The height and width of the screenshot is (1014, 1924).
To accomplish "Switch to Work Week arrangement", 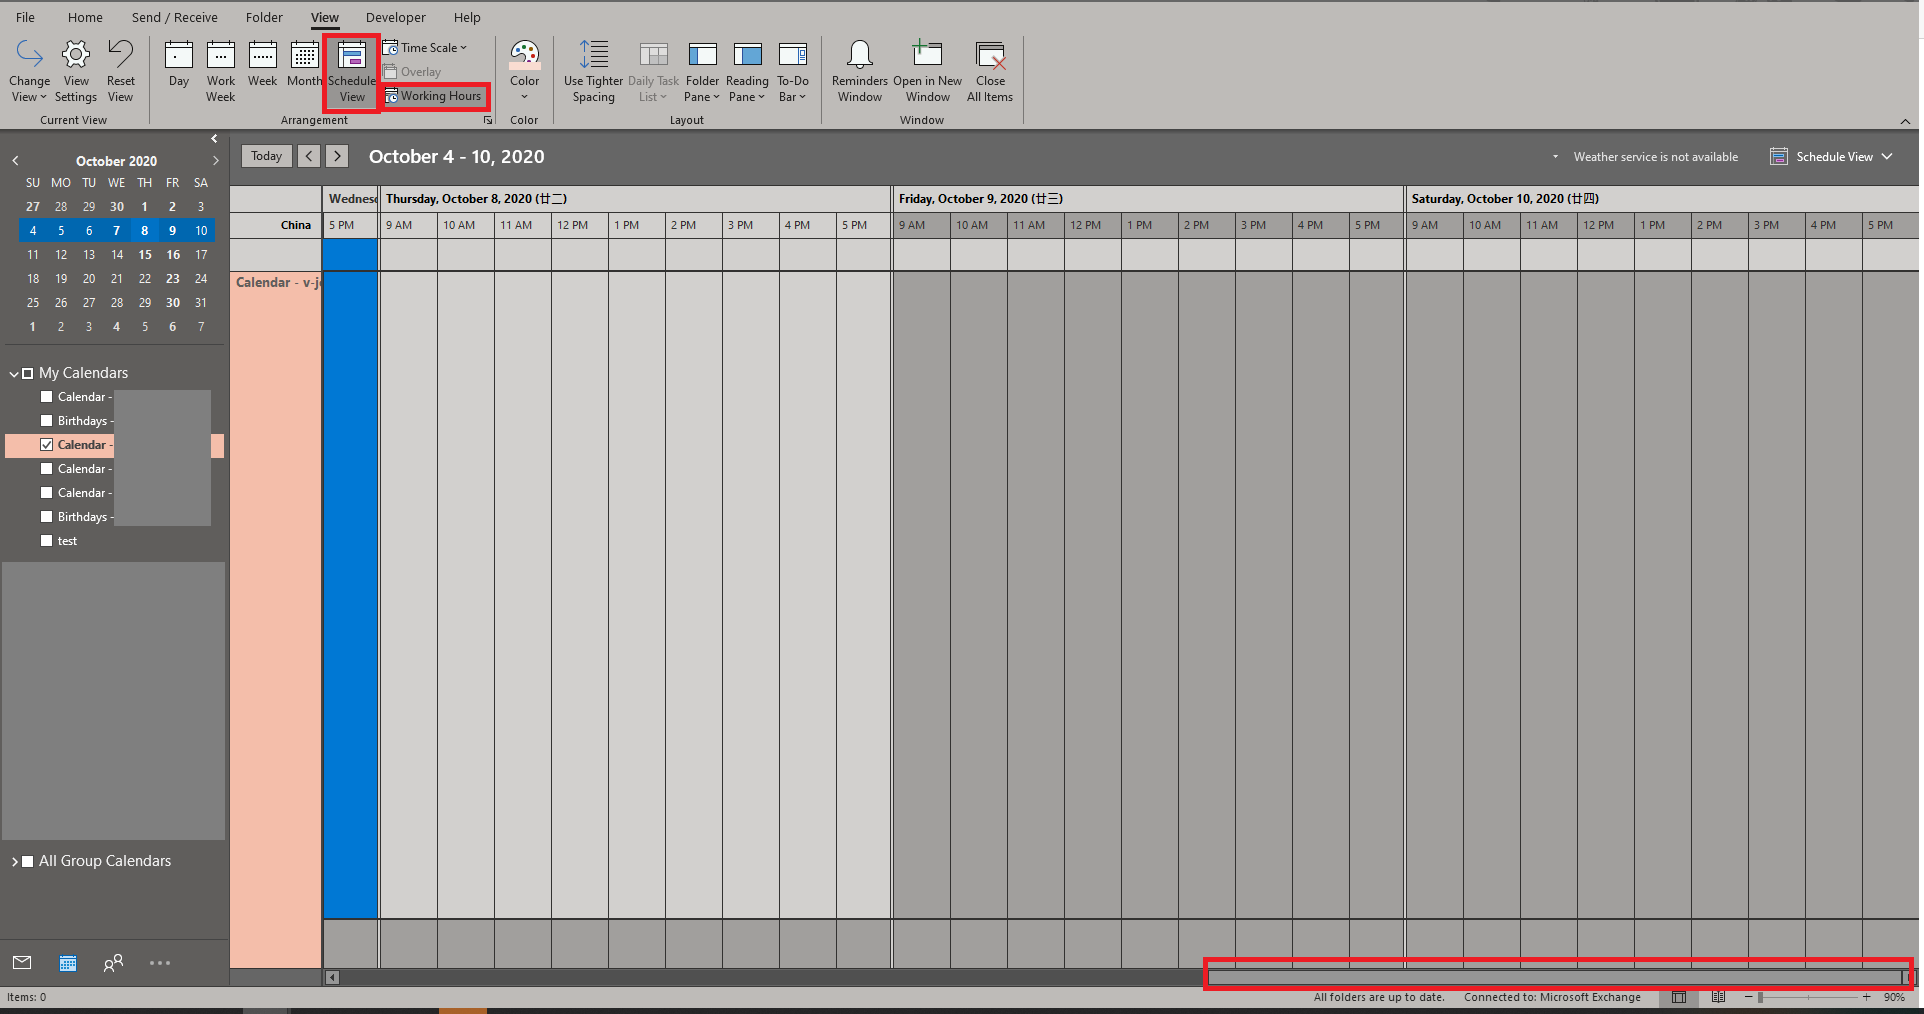I will coord(221,71).
